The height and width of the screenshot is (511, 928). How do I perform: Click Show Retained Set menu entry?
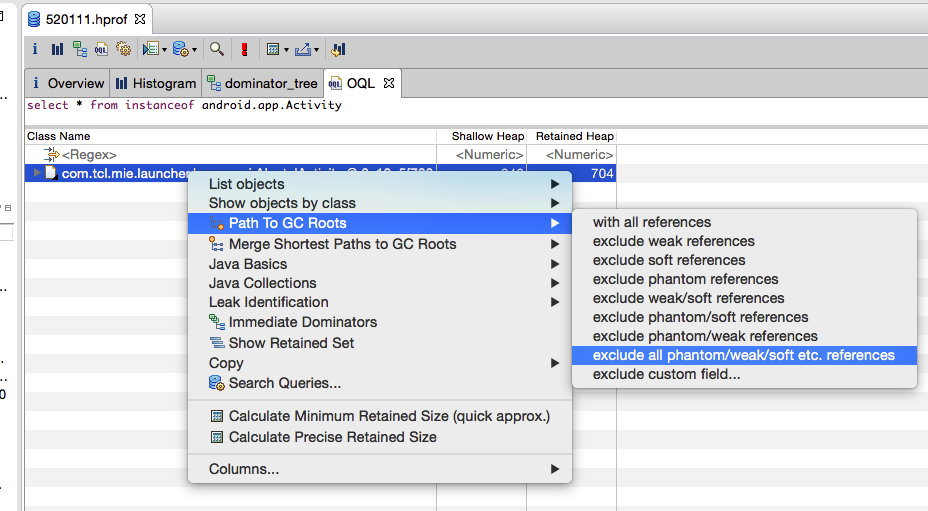click(x=291, y=343)
